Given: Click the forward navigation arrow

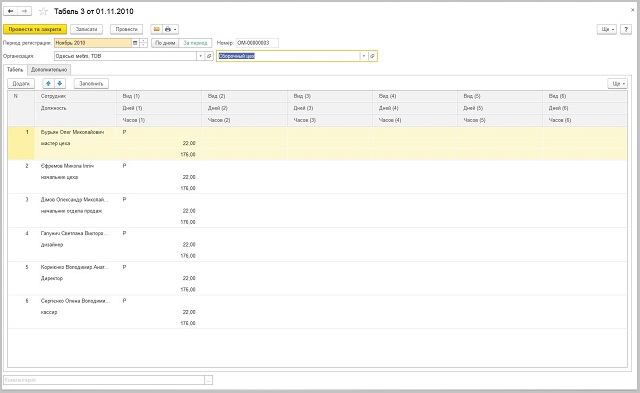Looking at the screenshot, I should [24, 11].
